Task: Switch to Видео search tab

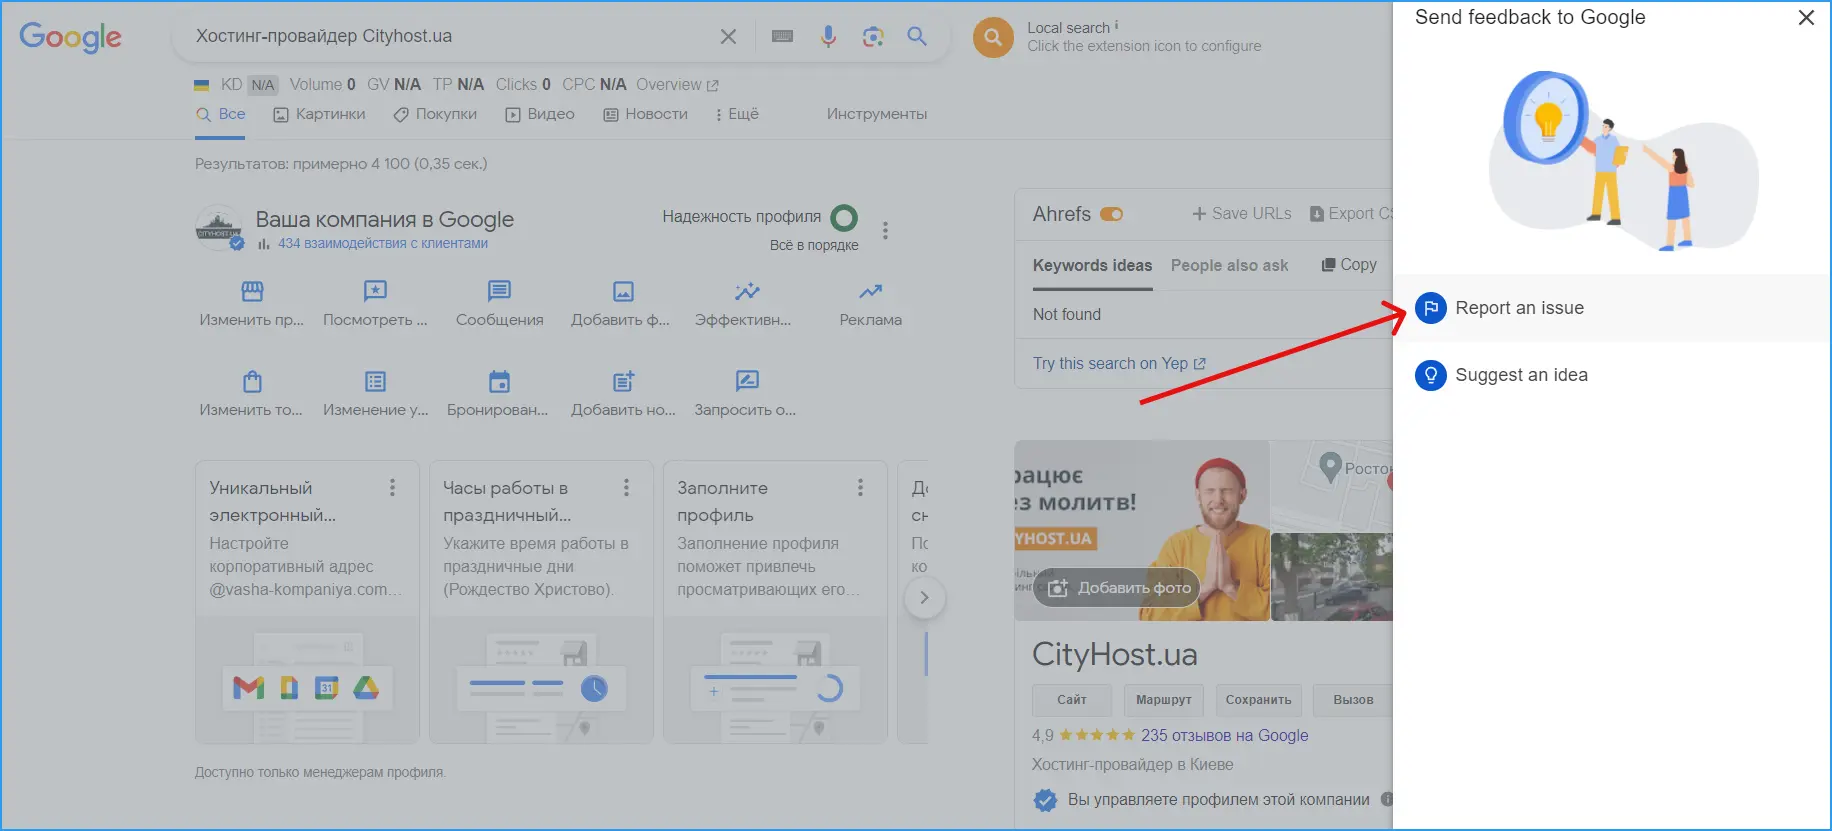Action: pos(540,114)
